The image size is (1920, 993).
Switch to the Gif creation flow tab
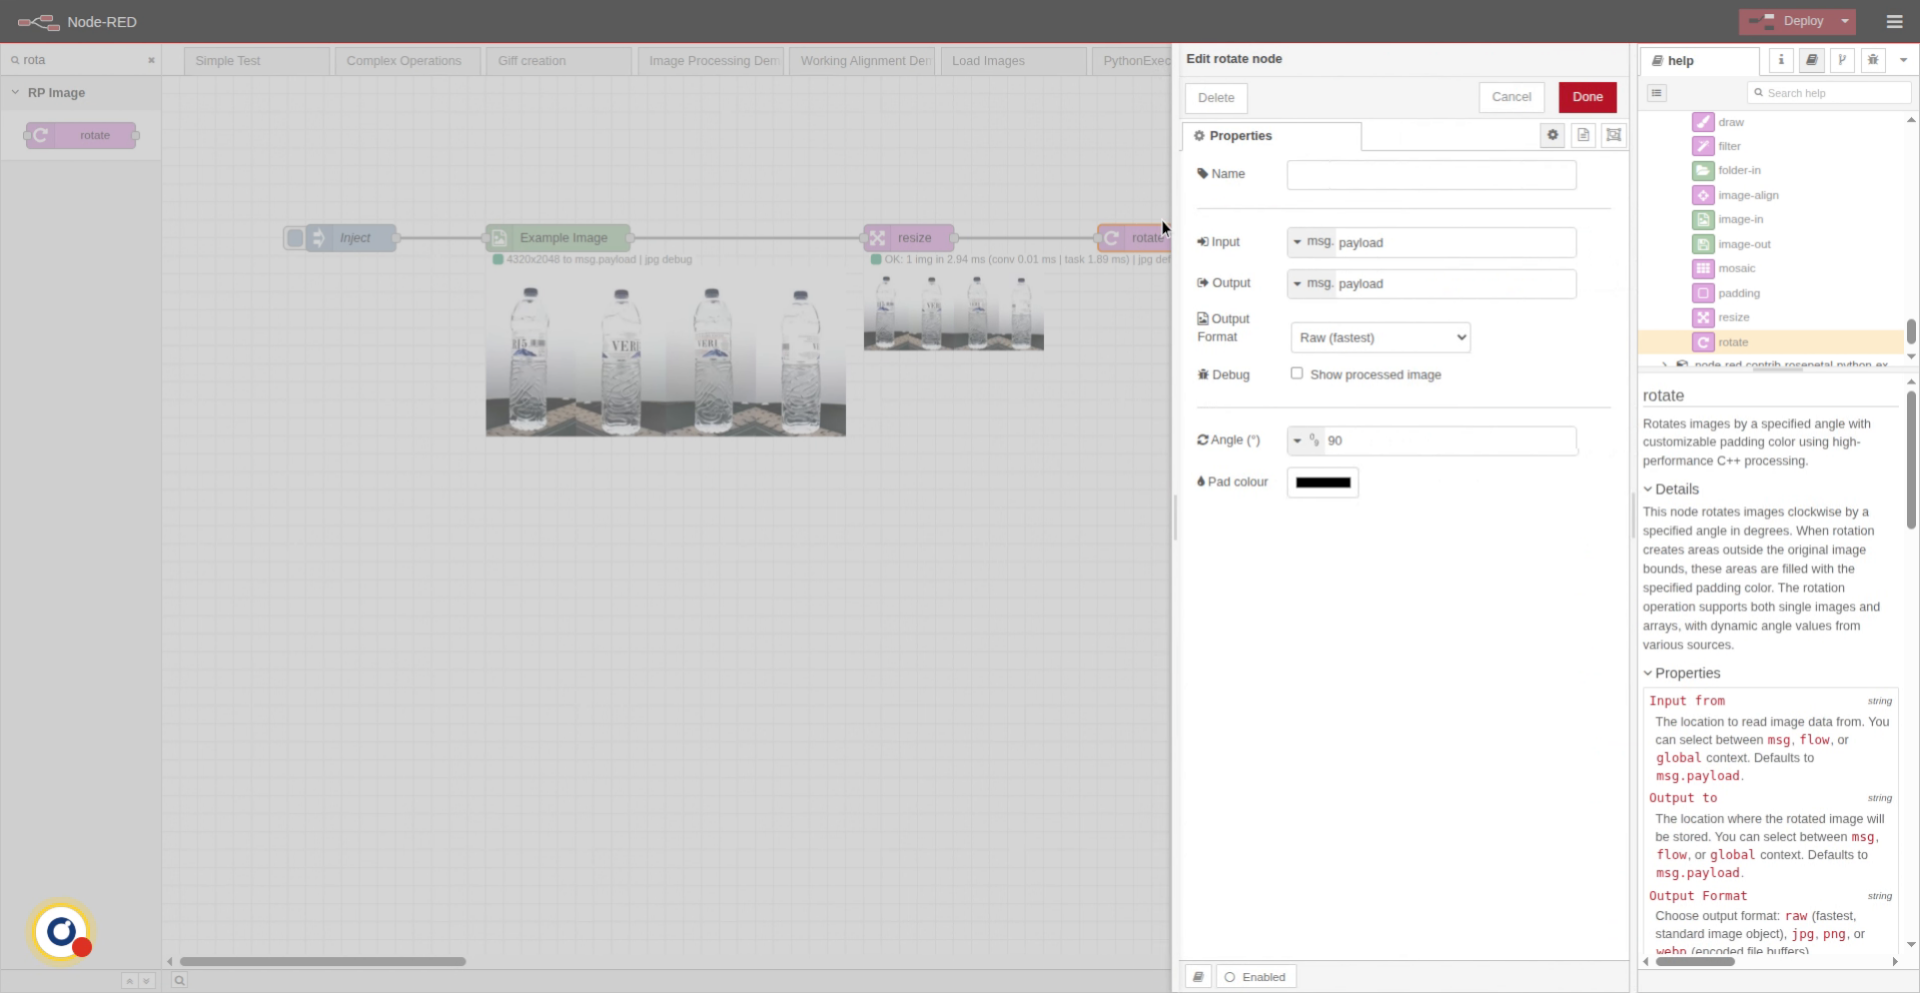532,61
